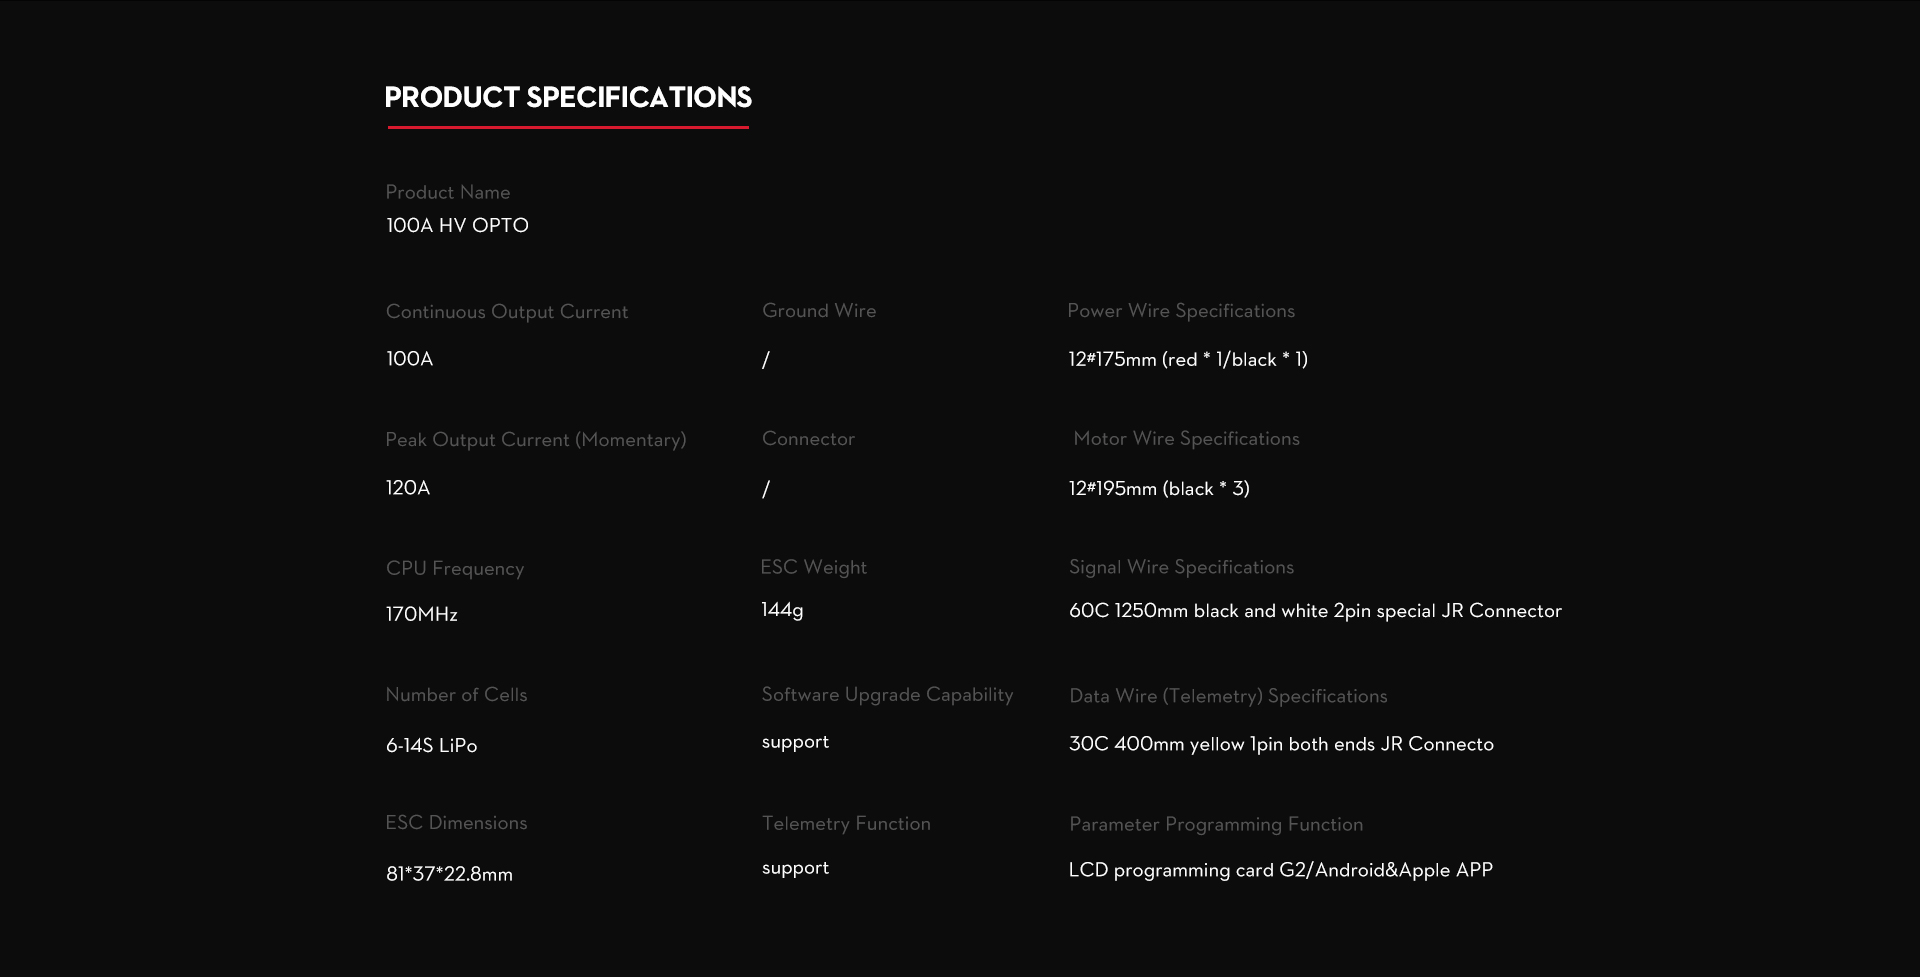Click the Parameter Programming Function label
The height and width of the screenshot is (977, 1920).
[1216, 825]
